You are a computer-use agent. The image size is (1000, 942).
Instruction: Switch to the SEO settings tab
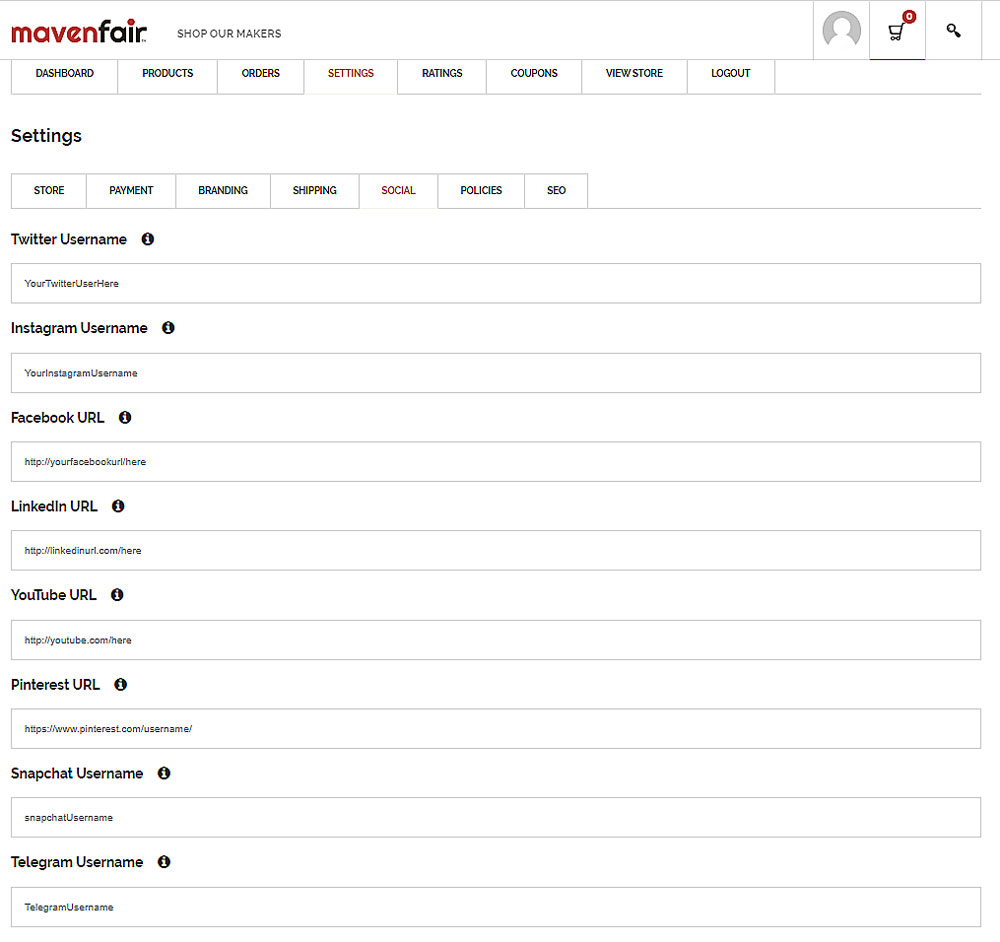click(556, 191)
